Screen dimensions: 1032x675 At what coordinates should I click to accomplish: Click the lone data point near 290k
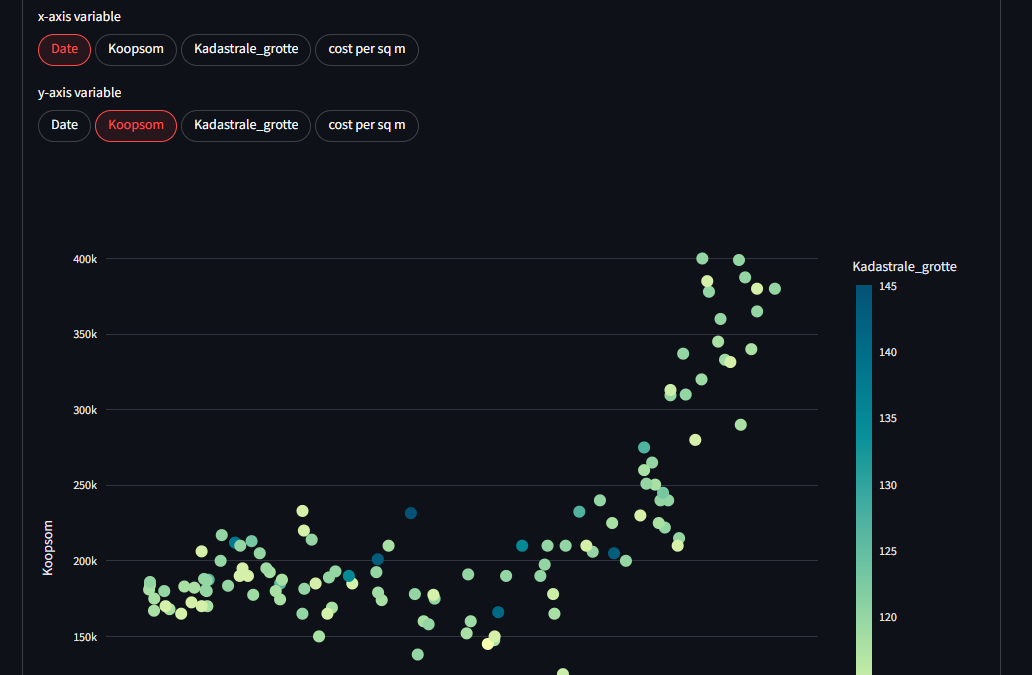click(x=741, y=425)
